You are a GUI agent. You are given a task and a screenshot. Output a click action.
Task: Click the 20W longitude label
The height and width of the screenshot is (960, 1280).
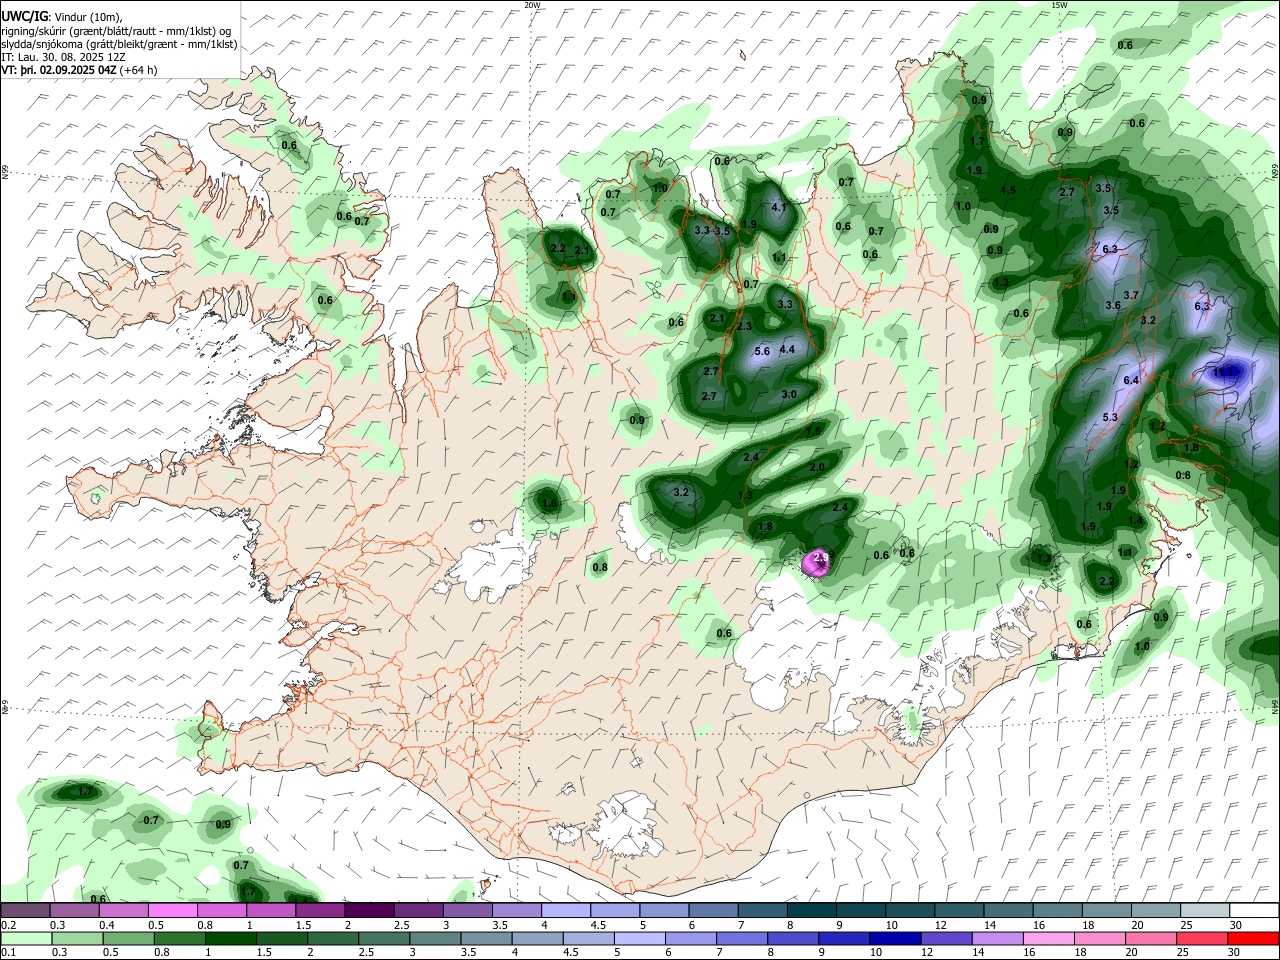click(x=532, y=5)
